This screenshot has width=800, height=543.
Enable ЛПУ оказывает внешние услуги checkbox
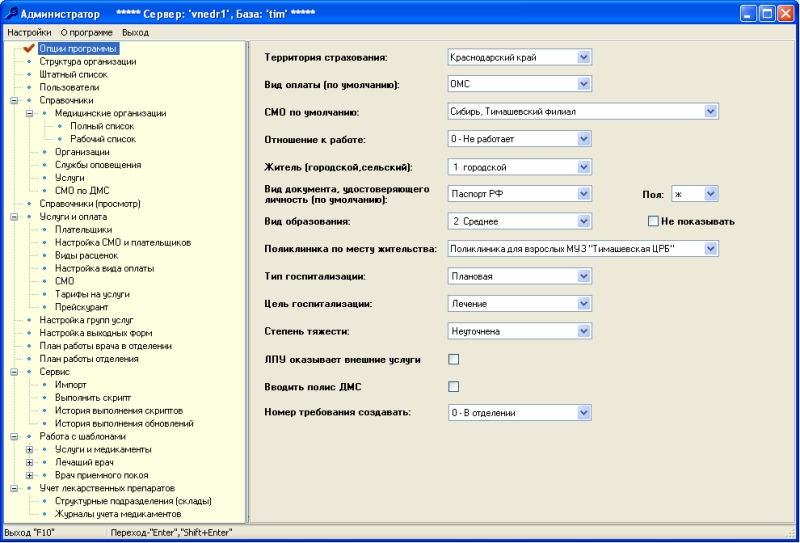pyautogui.click(x=454, y=360)
